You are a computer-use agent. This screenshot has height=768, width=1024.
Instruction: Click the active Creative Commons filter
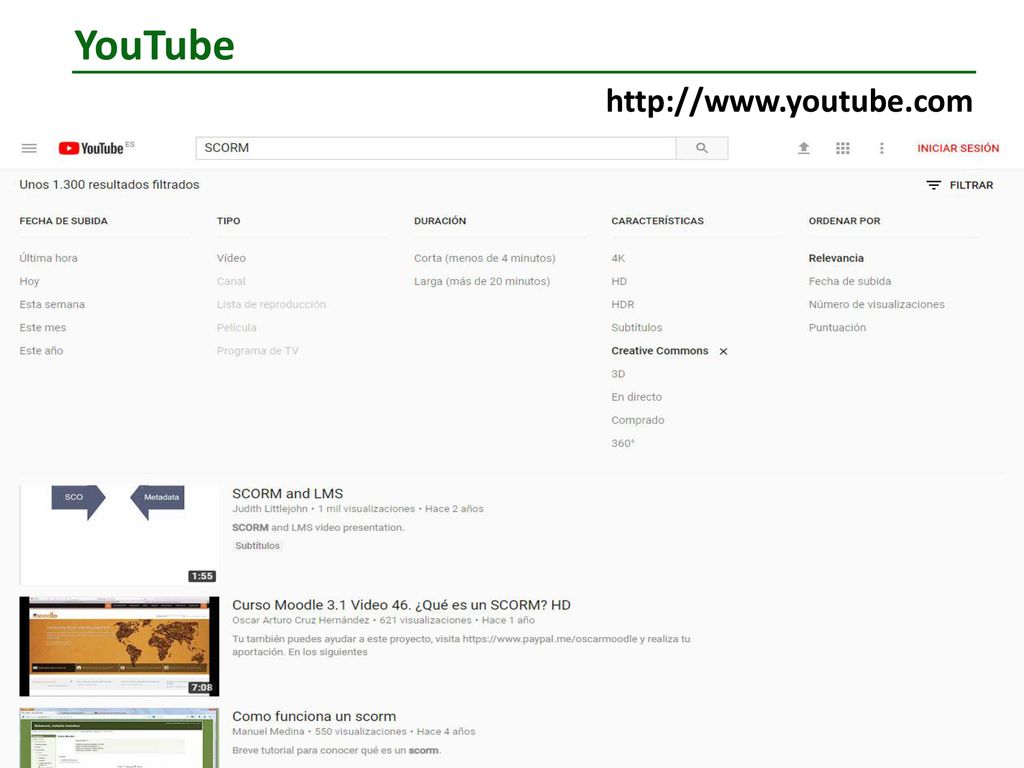pos(660,351)
